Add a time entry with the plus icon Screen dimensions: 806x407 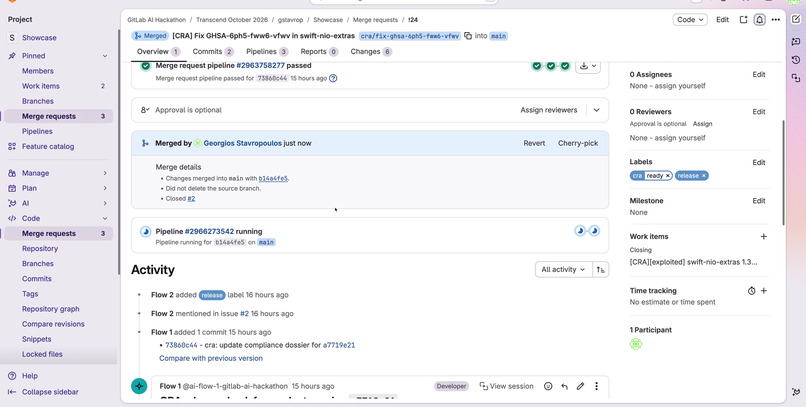click(x=764, y=291)
